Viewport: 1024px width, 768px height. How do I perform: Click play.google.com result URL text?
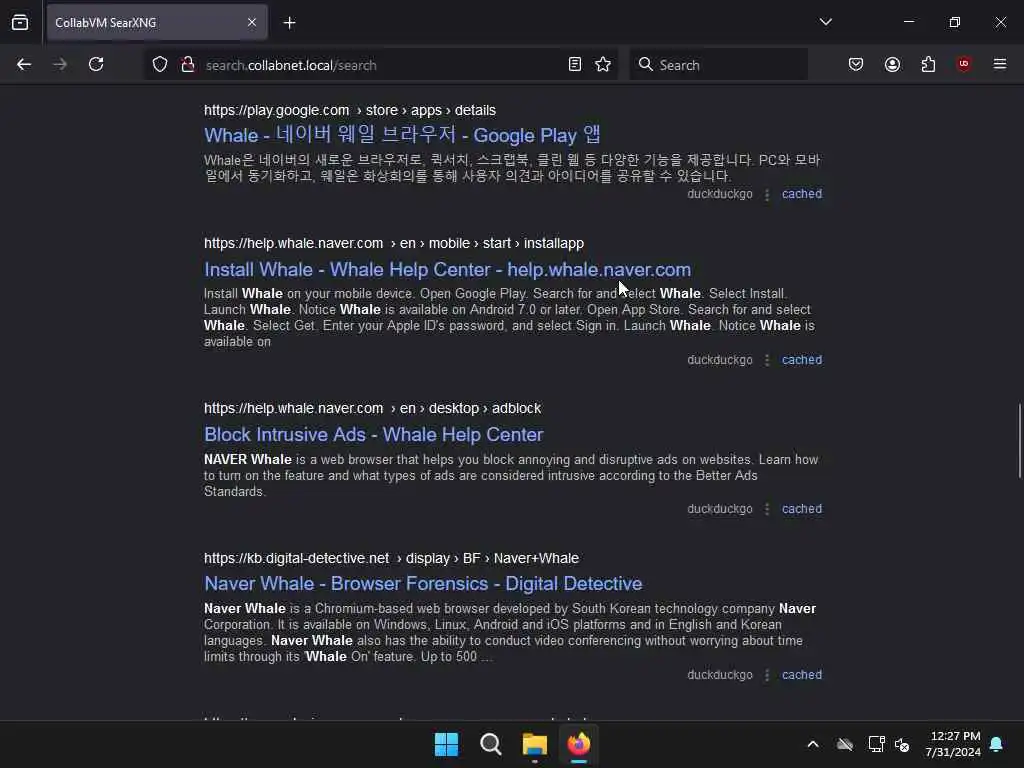(x=350, y=110)
